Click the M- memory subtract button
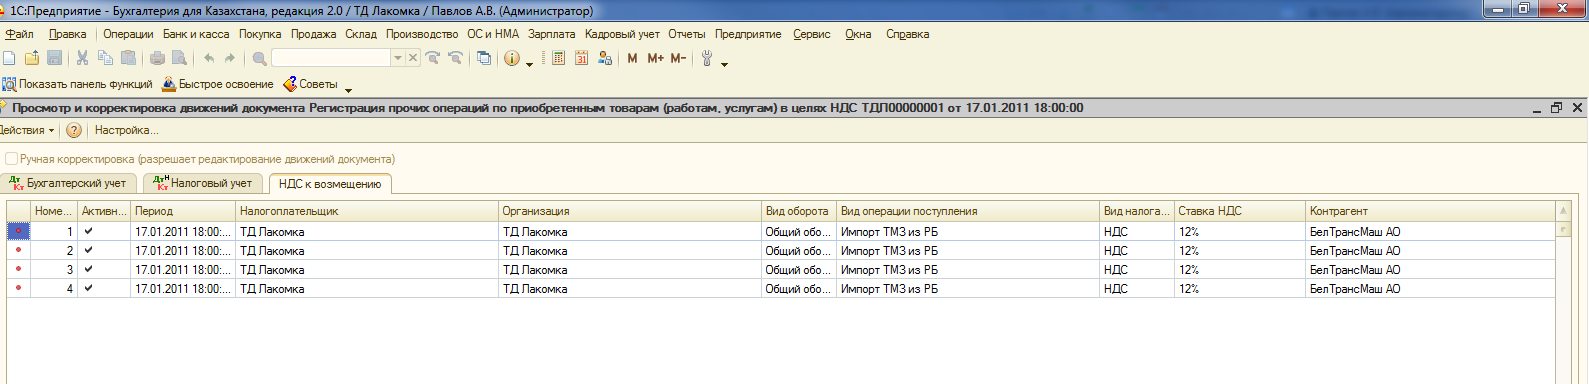The height and width of the screenshot is (384, 1589). click(678, 58)
